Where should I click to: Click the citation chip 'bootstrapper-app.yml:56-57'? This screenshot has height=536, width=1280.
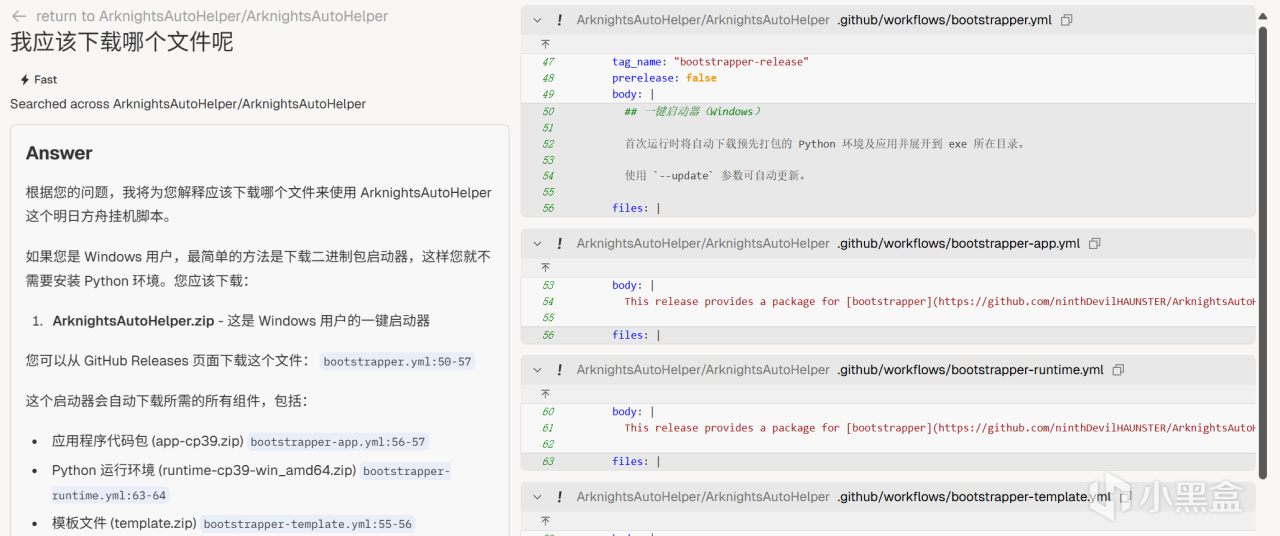pyautogui.click(x=337, y=441)
